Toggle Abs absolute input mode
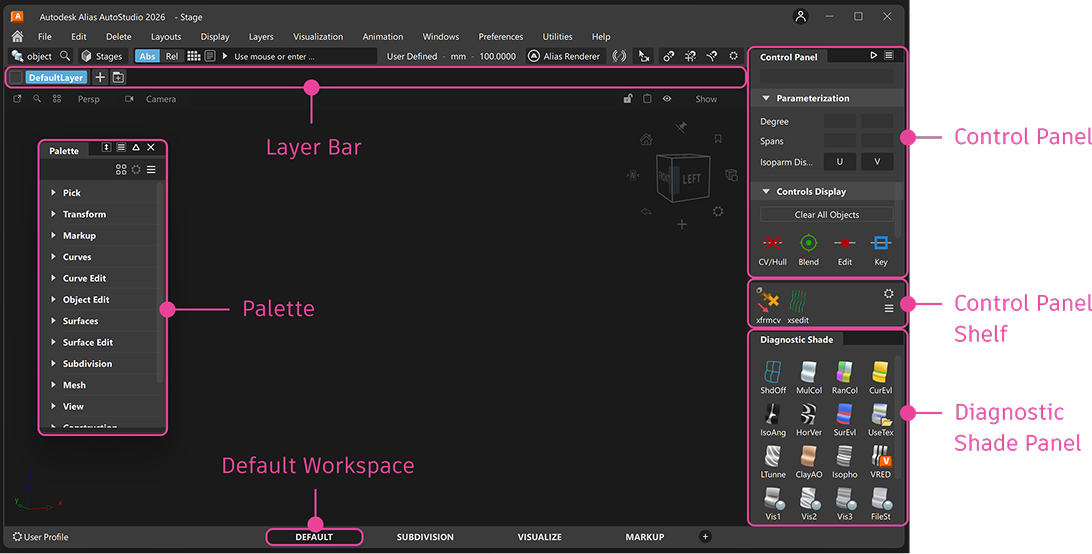 tap(147, 56)
